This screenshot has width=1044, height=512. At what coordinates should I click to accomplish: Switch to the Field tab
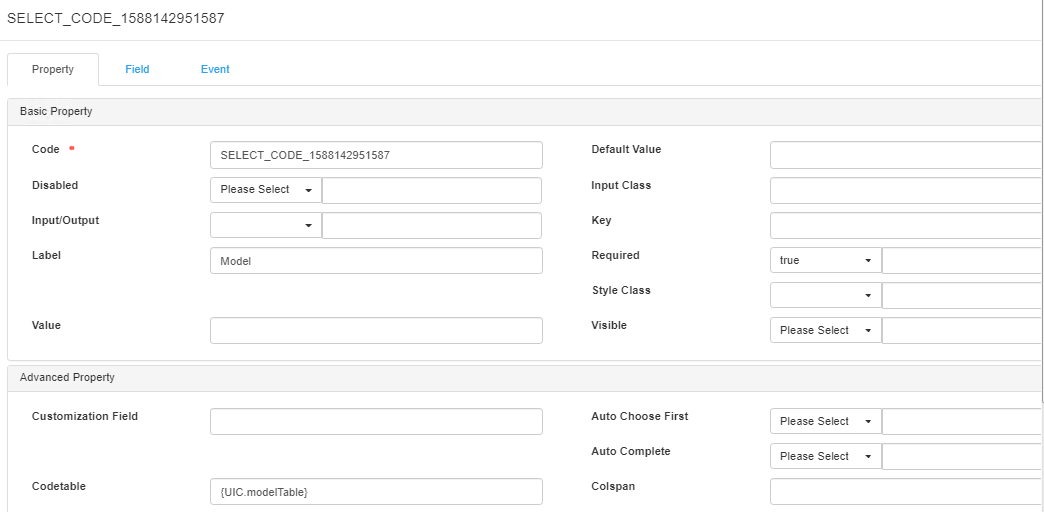click(137, 69)
